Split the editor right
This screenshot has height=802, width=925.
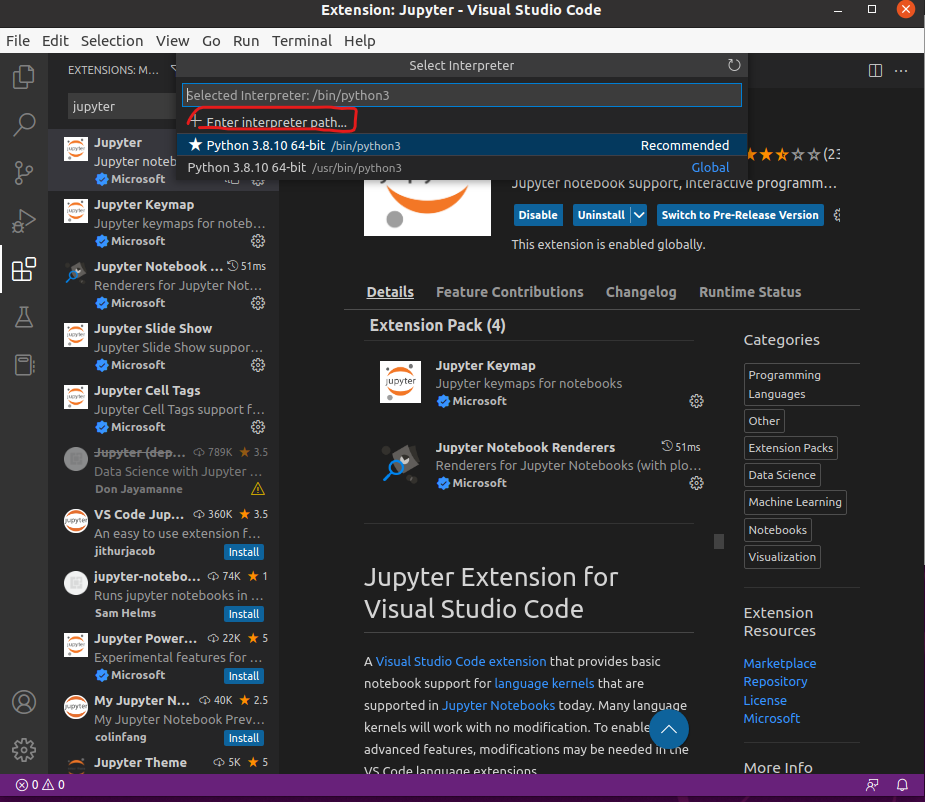[x=875, y=71]
